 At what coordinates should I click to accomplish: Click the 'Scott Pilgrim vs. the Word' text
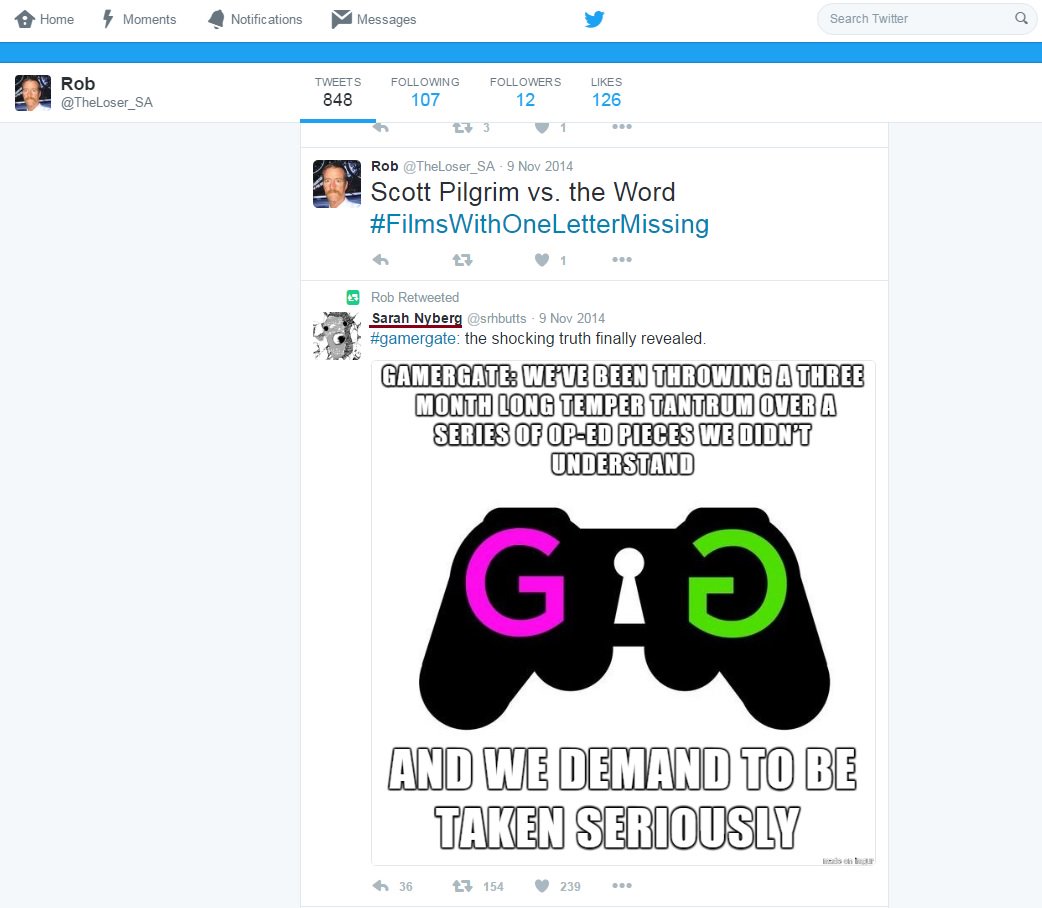[523, 192]
